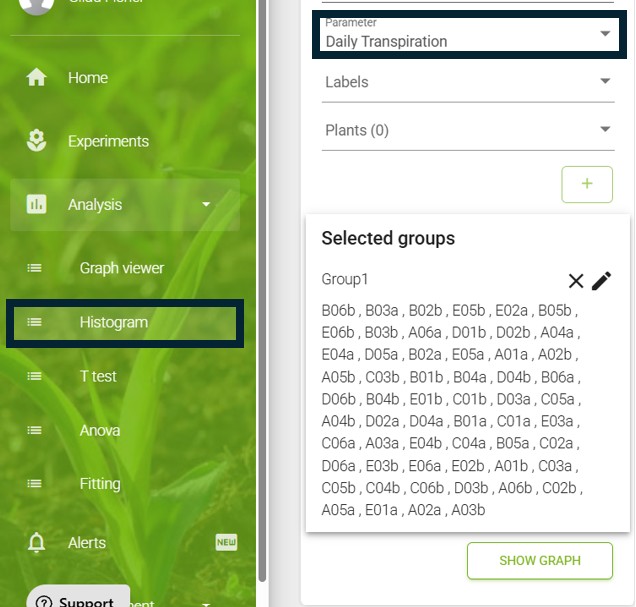Click the Home house icon

pyautogui.click(x=37, y=77)
